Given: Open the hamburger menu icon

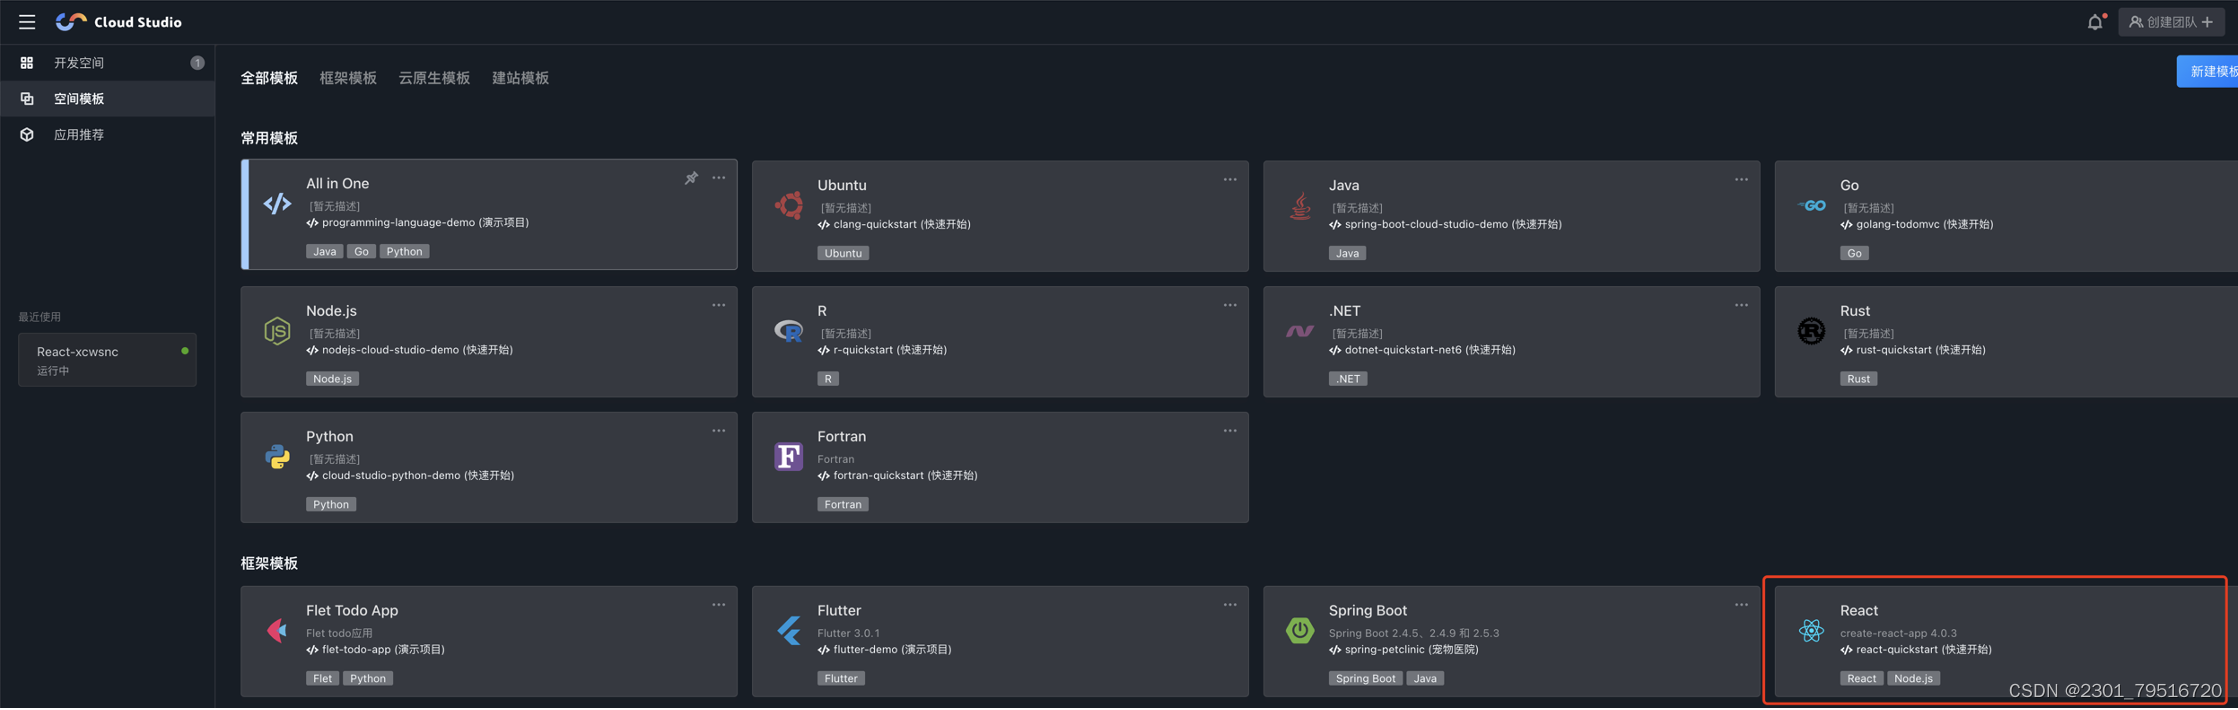Looking at the screenshot, I should point(27,21).
